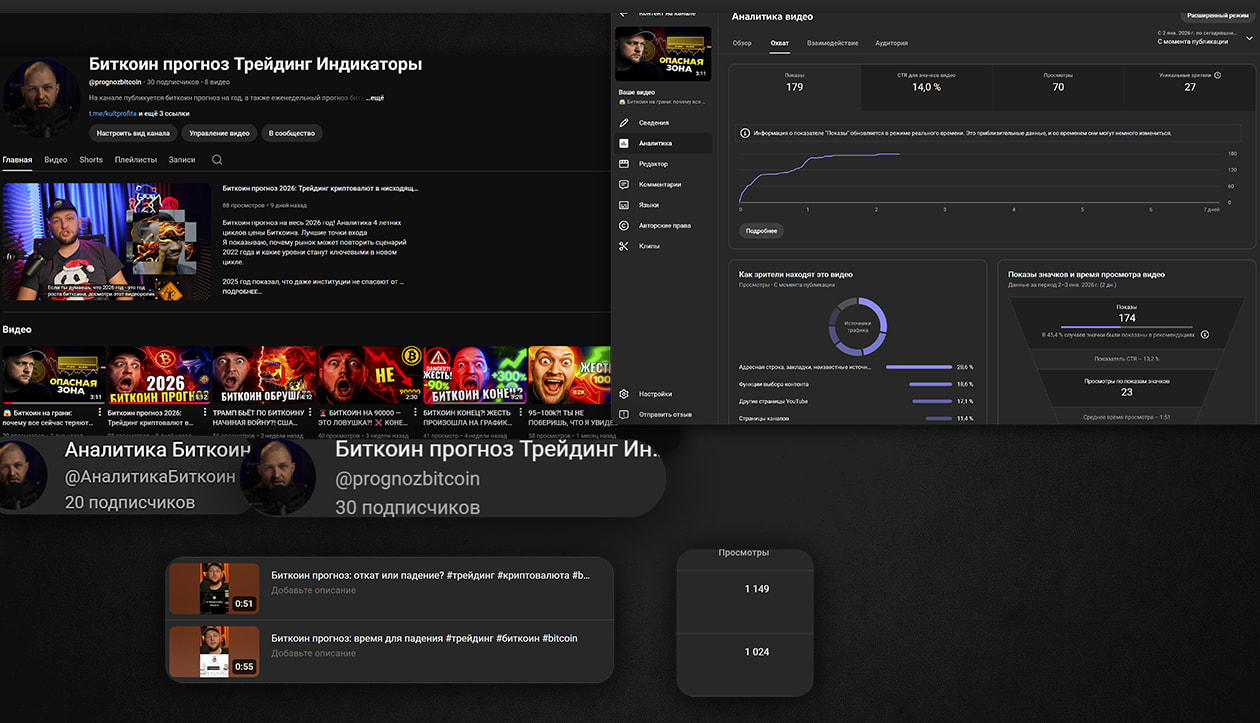Open the Shorts tab on channel page
Screen dimensions: 1260x723
[91, 160]
